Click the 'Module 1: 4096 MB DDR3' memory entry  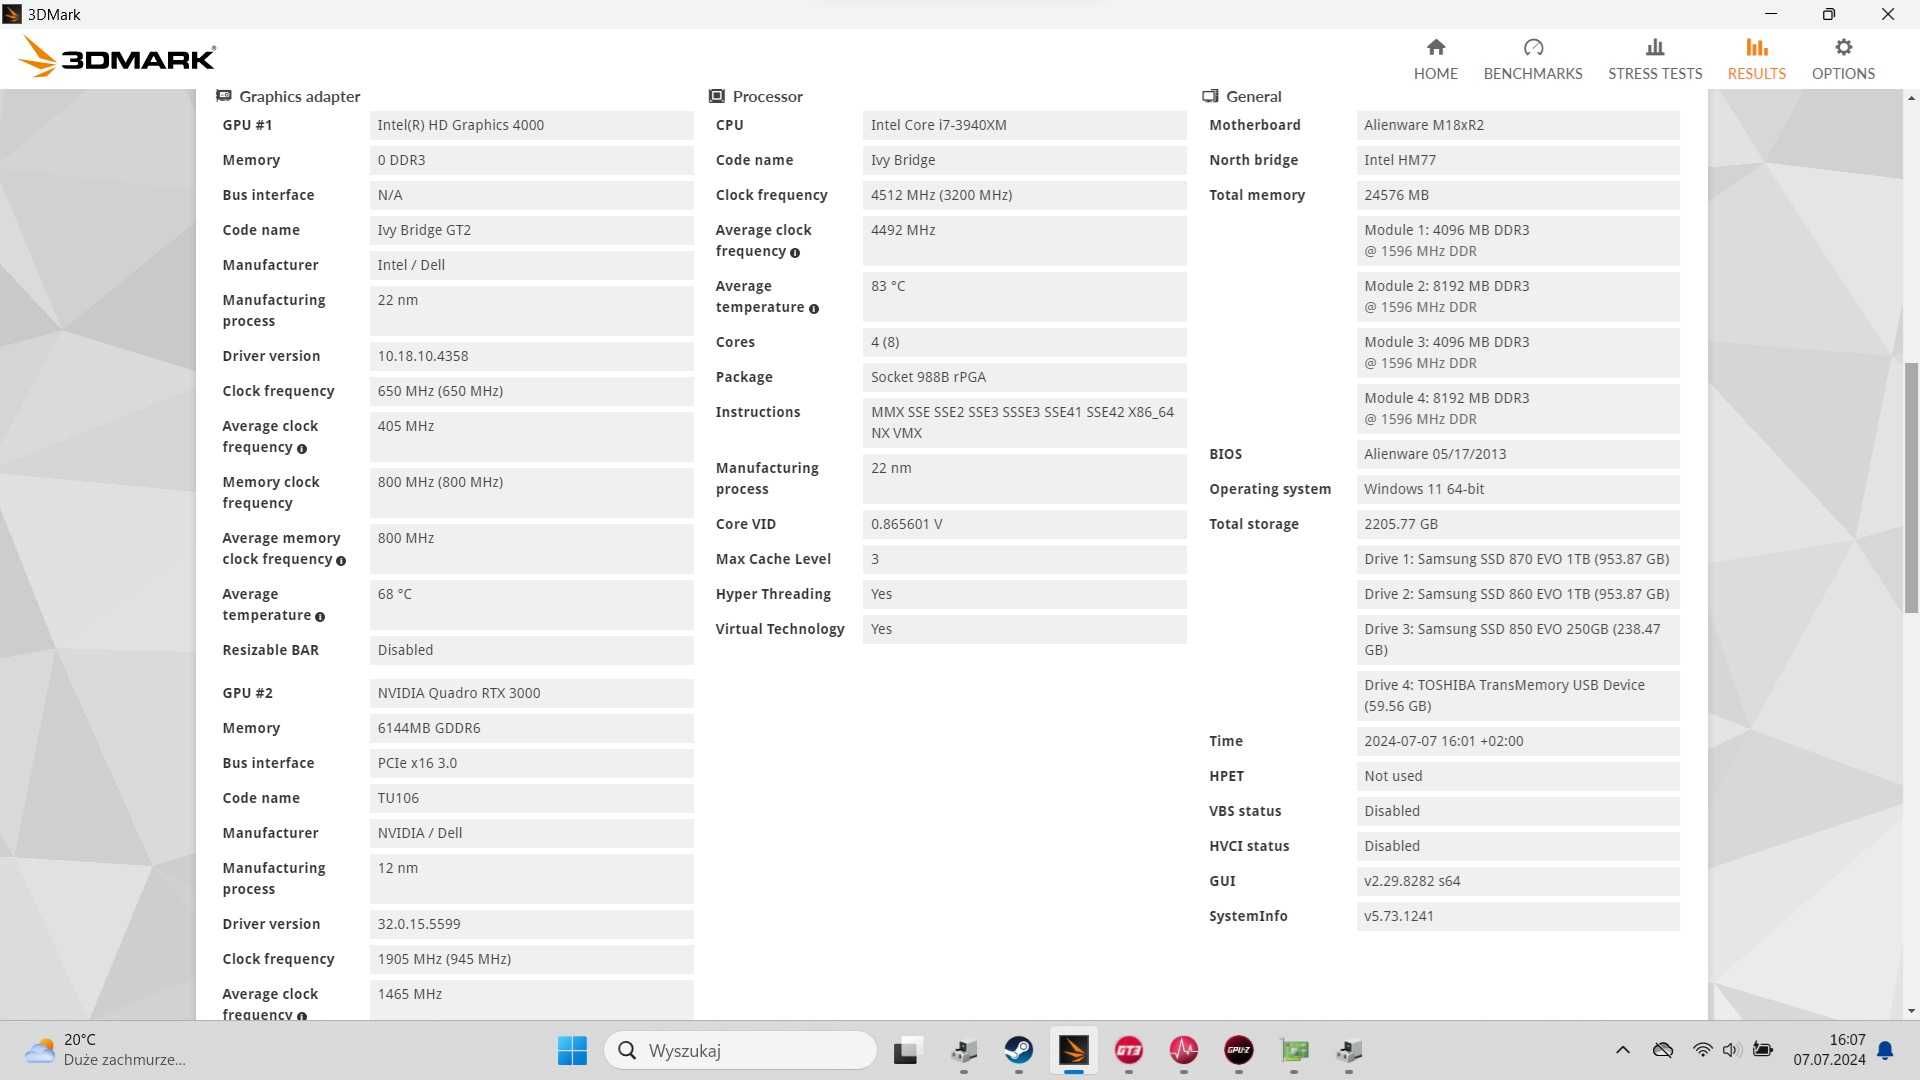pyautogui.click(x=1518, y=241)
